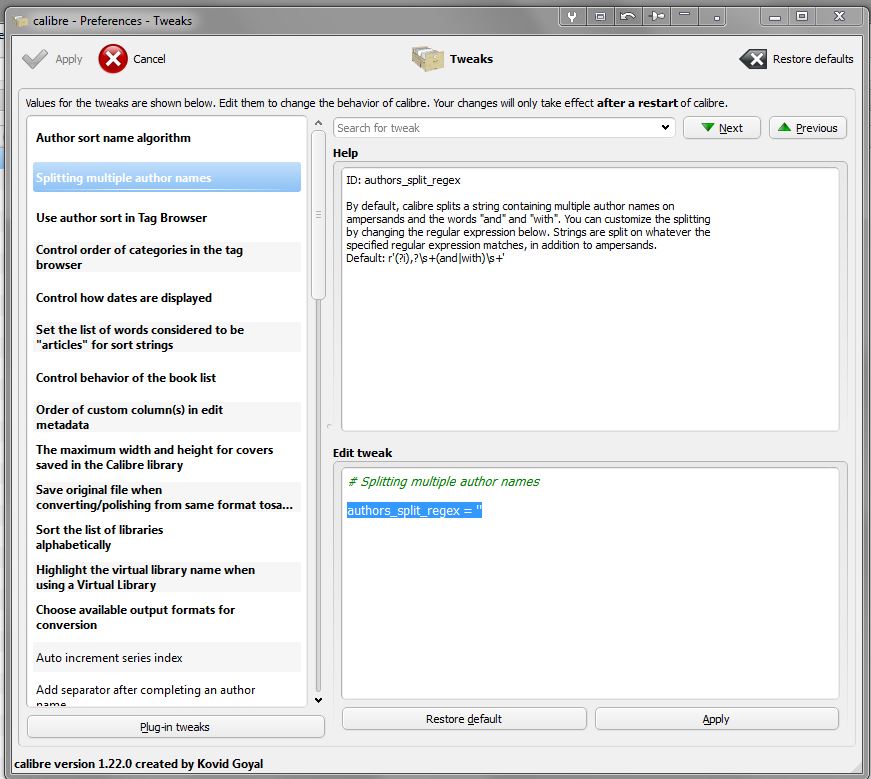Select 'Choose available output formats for conversion'
This screenshot has width=871, height=779.
point(167,617)
